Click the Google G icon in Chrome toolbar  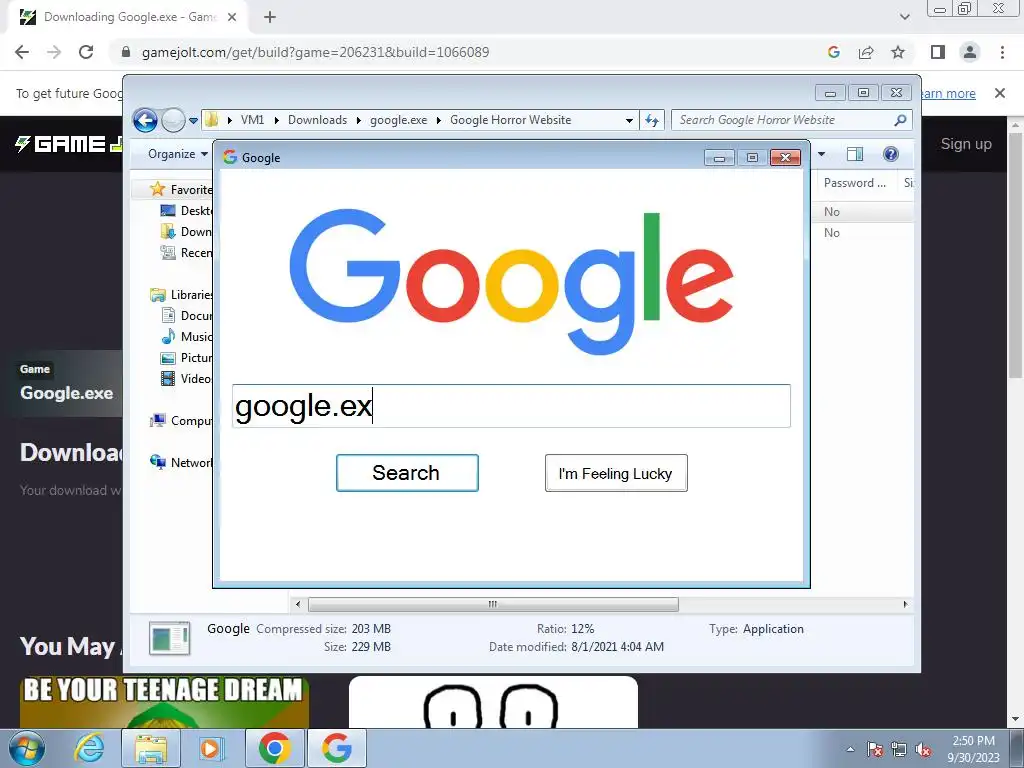[x=834, y=52]
